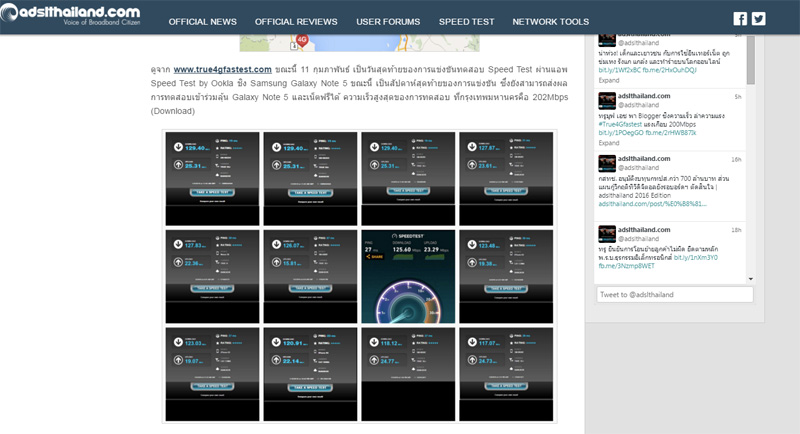
Task: Click the Twitter widget scrollbar down arrow
Action: [751, 279]
